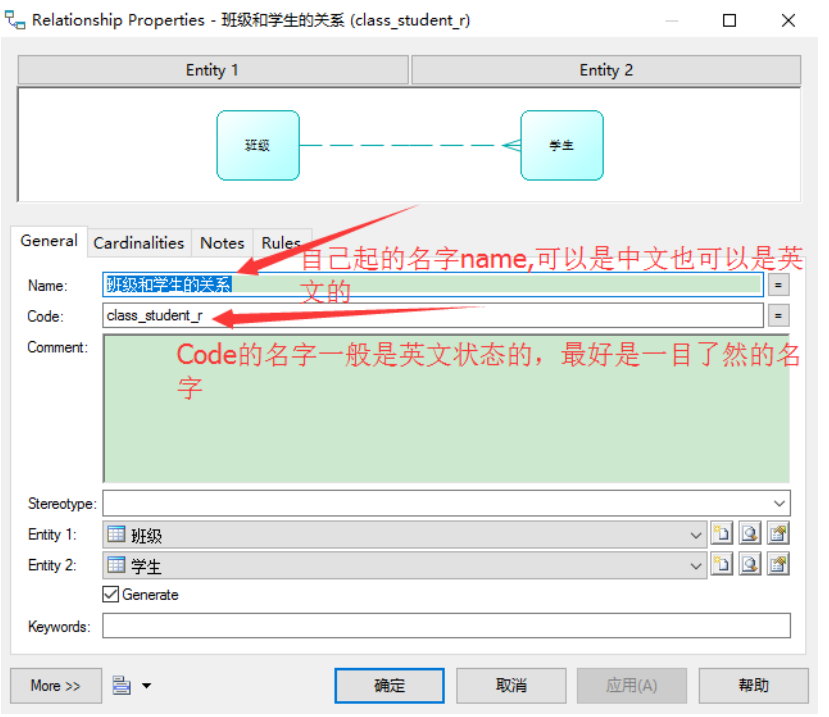Maximize the Relationship Properties window

[x=729, y=21]
